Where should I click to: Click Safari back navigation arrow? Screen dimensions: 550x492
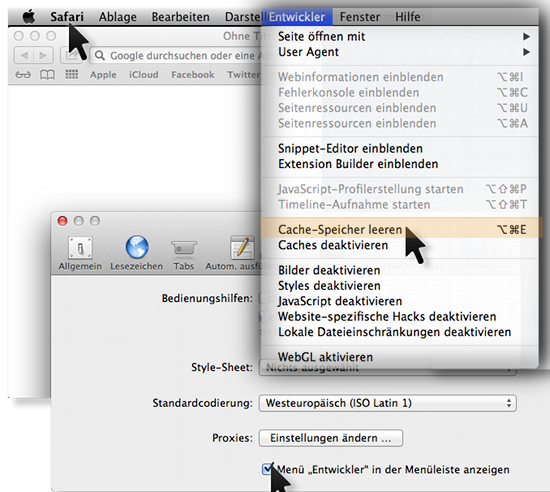(x=24, y=55)
